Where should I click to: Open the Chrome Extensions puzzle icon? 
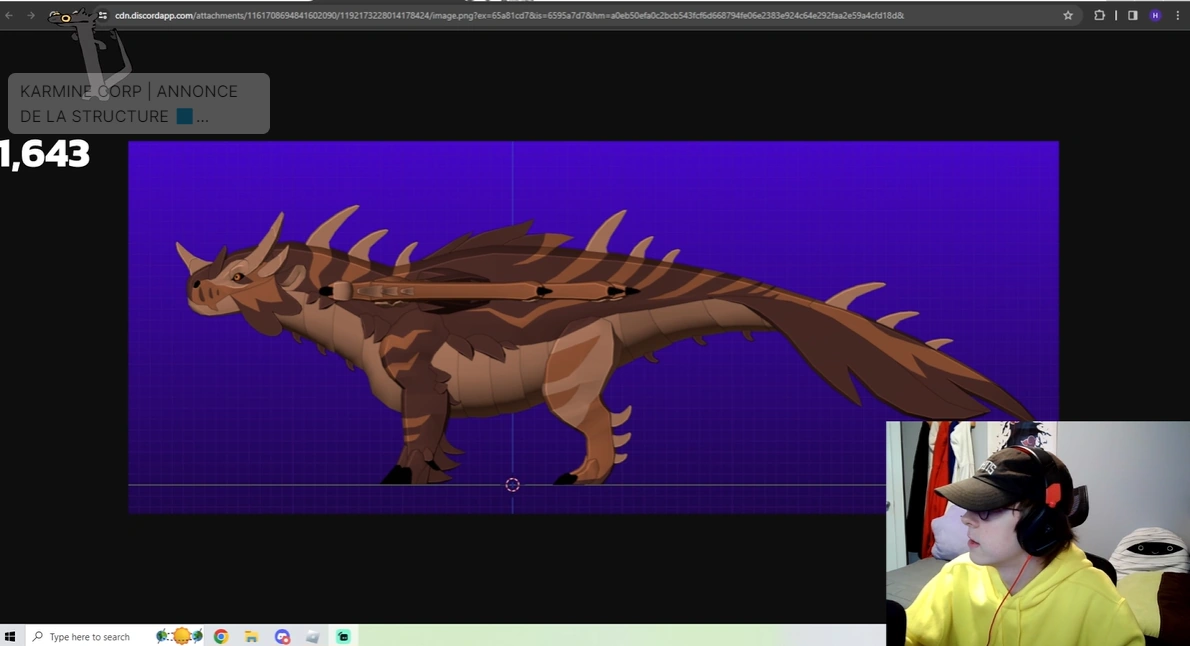(x=1099, y=15)
